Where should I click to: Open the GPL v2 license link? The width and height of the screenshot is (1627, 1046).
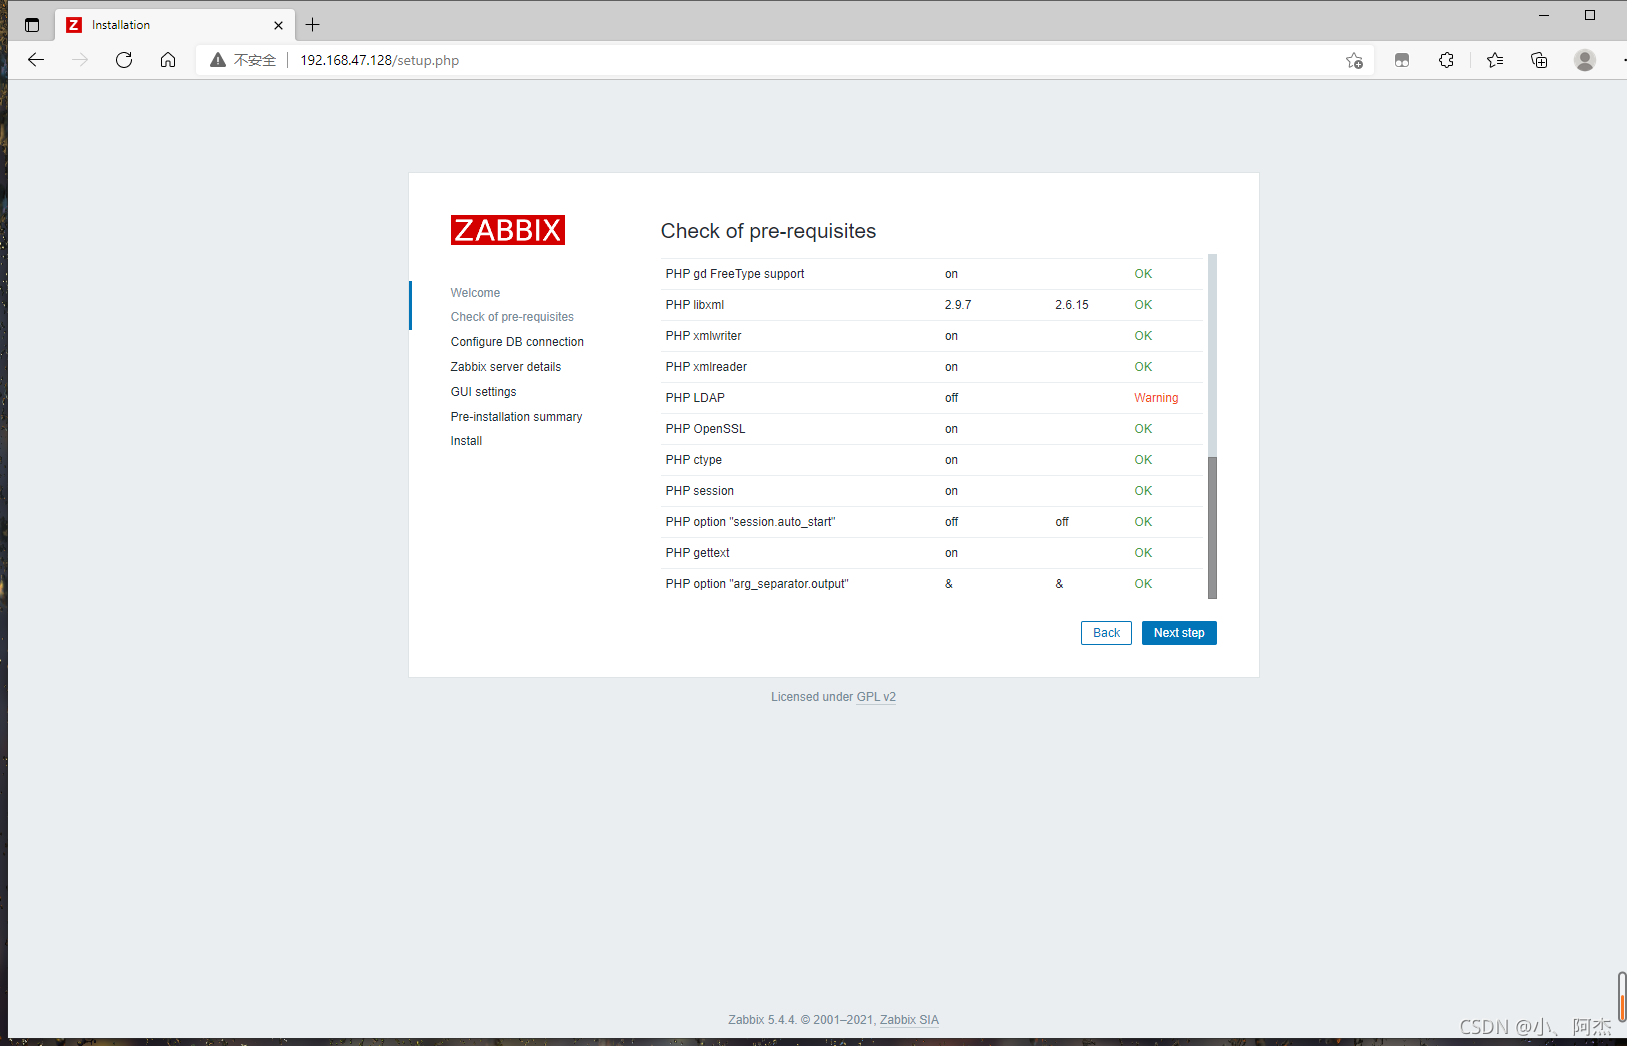pyautogui.click(x=876, y=697)
